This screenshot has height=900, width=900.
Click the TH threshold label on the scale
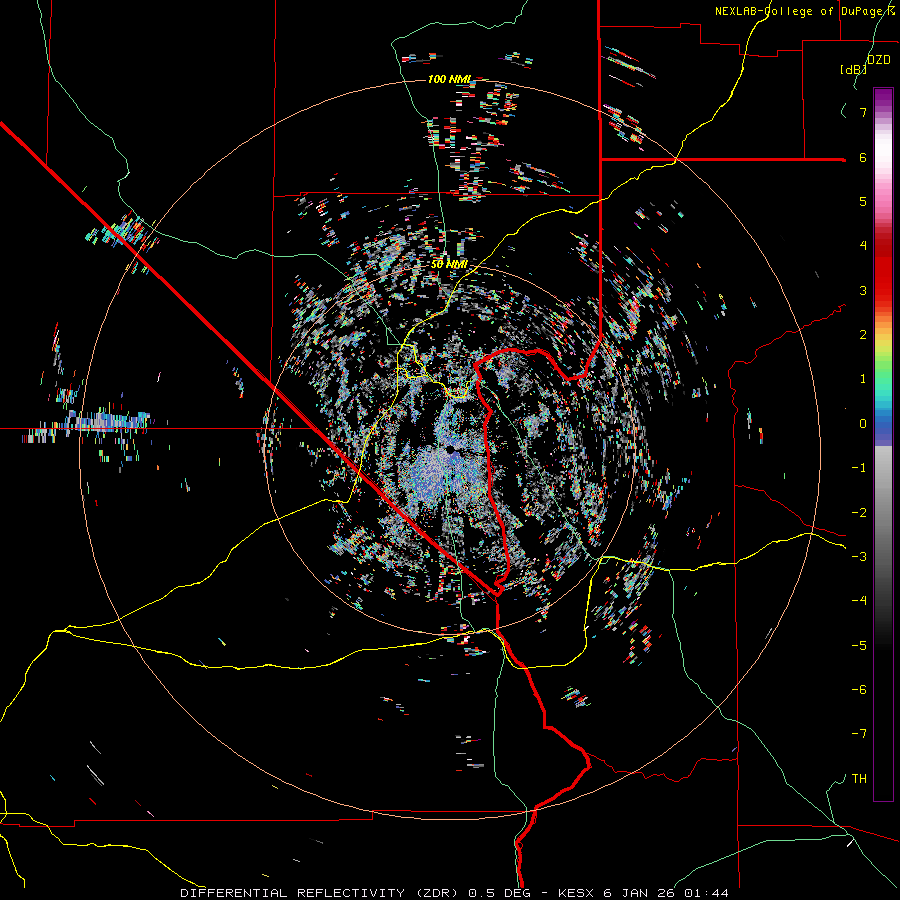859,779
